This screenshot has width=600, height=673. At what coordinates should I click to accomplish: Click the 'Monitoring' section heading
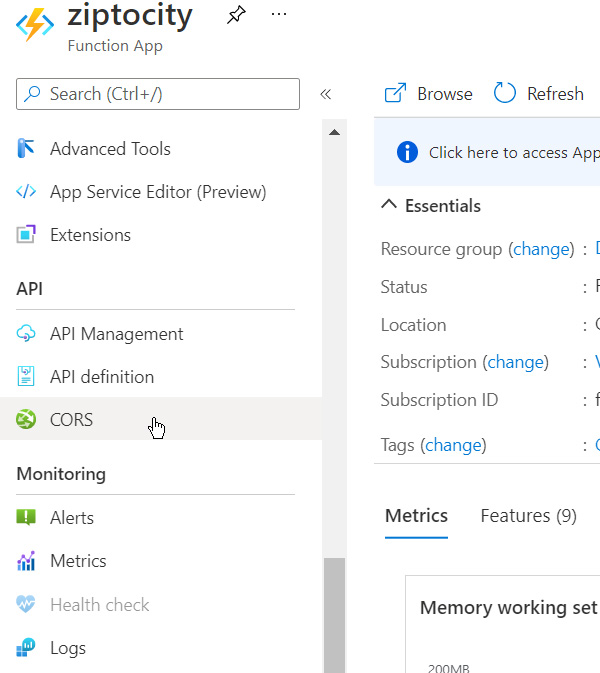[x=61, y=474]
